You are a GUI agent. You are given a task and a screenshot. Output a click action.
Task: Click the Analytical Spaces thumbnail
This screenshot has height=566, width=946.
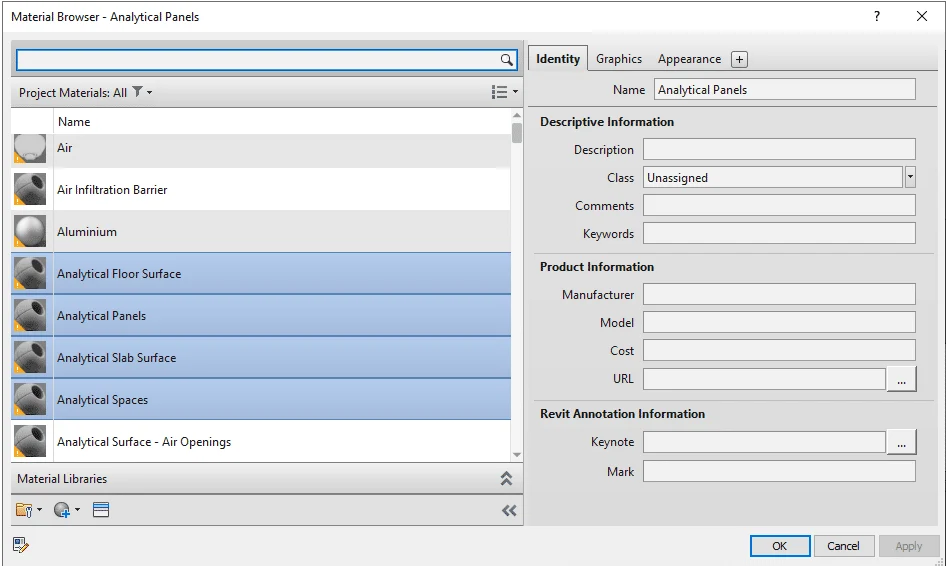pyautogui.click(x=30, y=399)
